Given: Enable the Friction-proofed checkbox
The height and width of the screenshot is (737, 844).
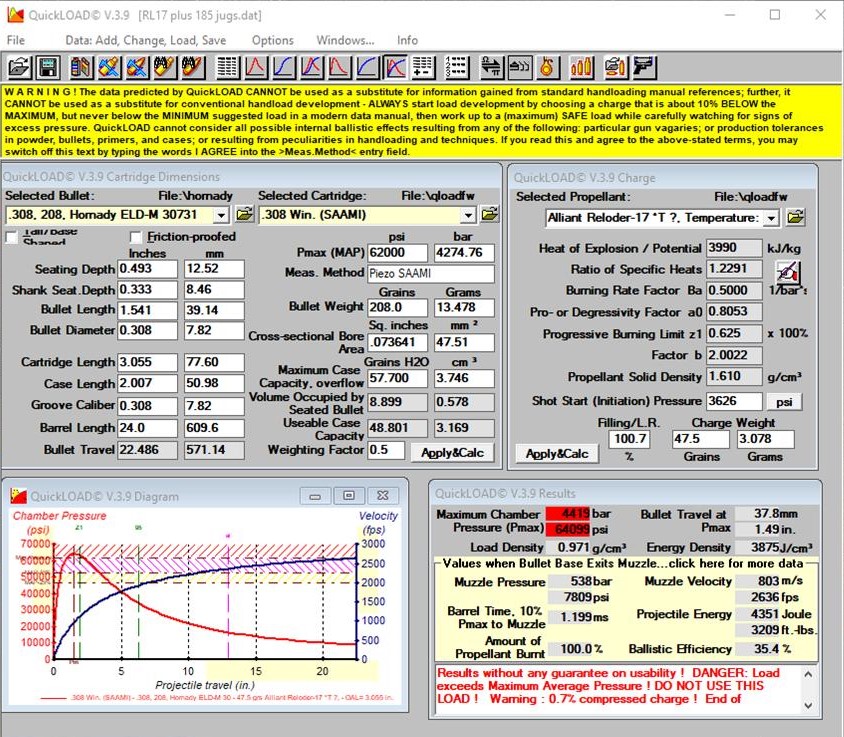Looking at the screenshot, I should pos(137,237).
